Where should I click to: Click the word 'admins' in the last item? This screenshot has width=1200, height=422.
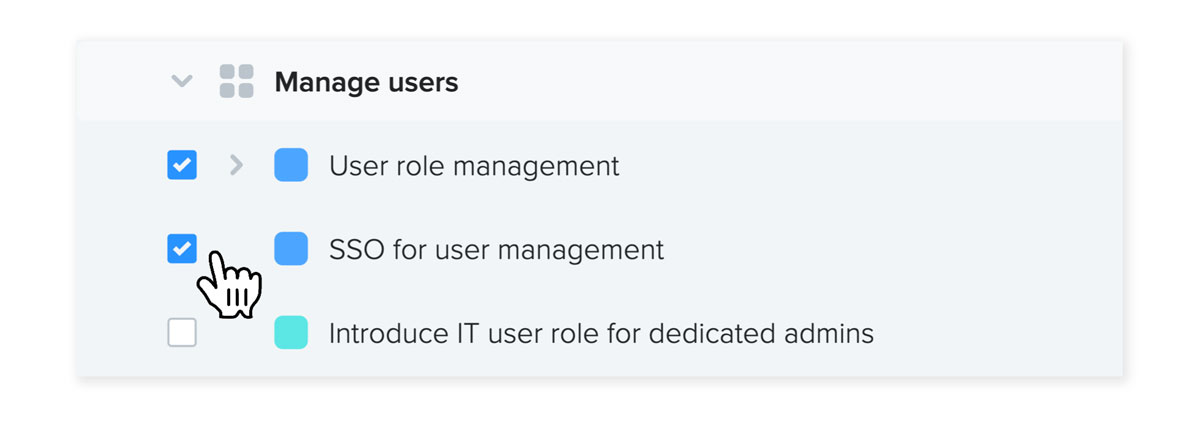point(829,333)
